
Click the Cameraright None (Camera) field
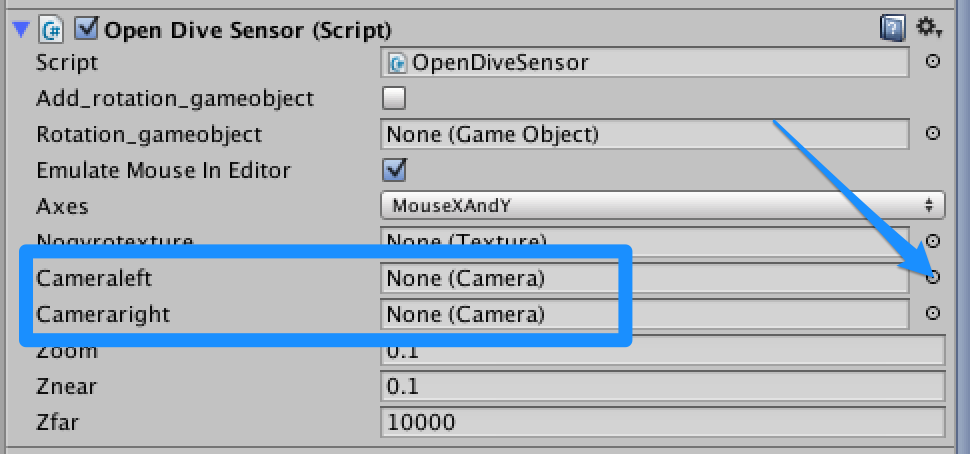tap(645, 314)
